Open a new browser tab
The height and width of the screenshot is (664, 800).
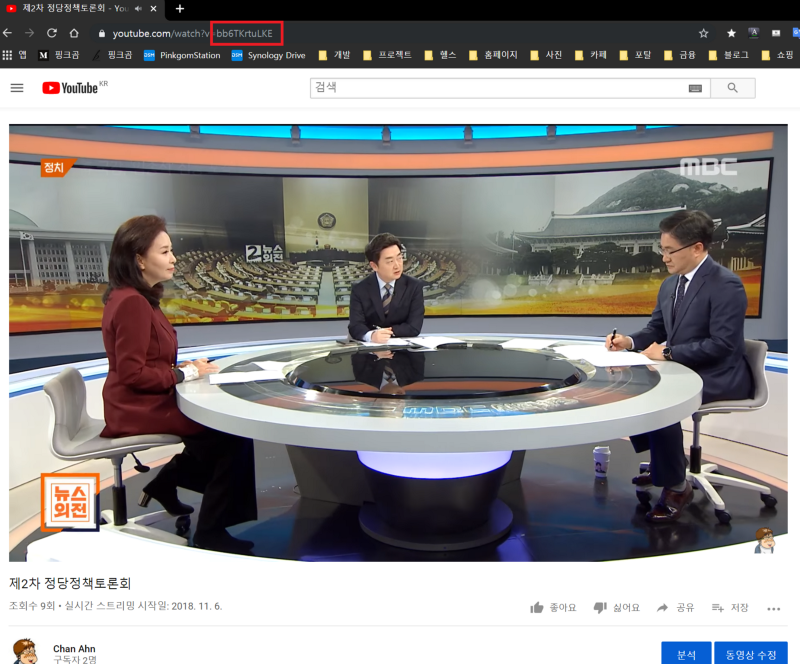tap(180, 9)
